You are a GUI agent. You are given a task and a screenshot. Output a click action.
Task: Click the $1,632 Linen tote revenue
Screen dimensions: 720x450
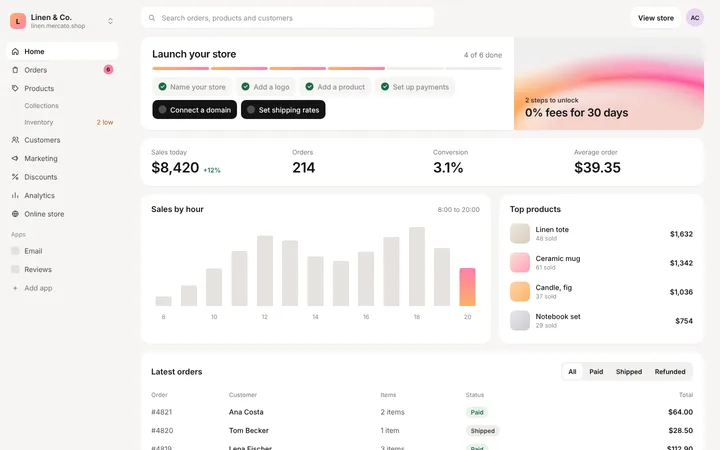681,234
